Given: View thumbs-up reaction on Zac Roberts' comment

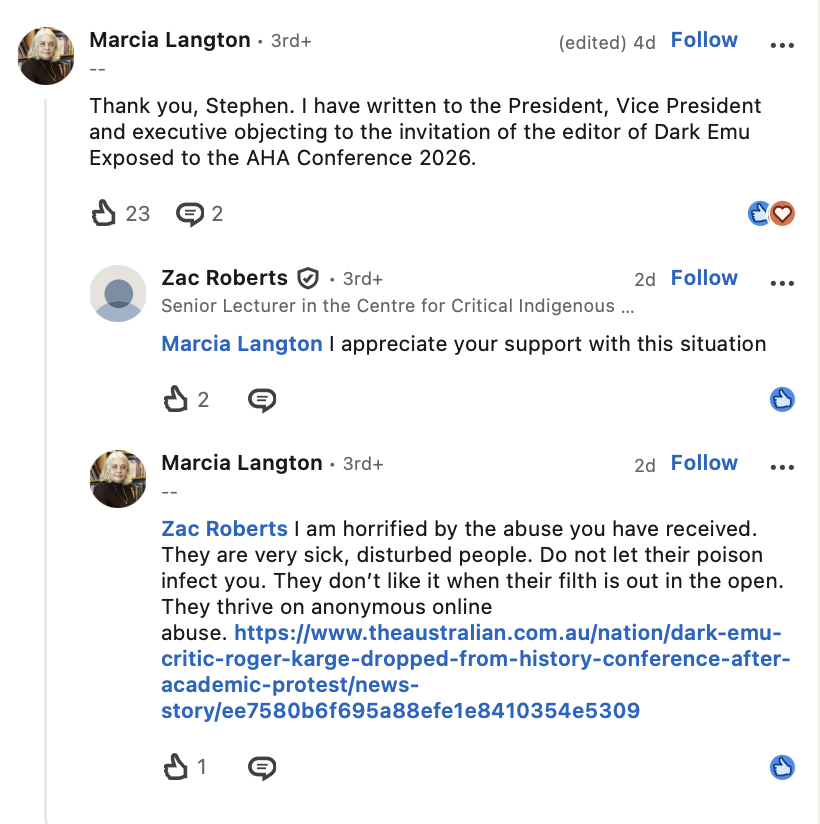Looking at the screenshot, I should pos(782,399).
